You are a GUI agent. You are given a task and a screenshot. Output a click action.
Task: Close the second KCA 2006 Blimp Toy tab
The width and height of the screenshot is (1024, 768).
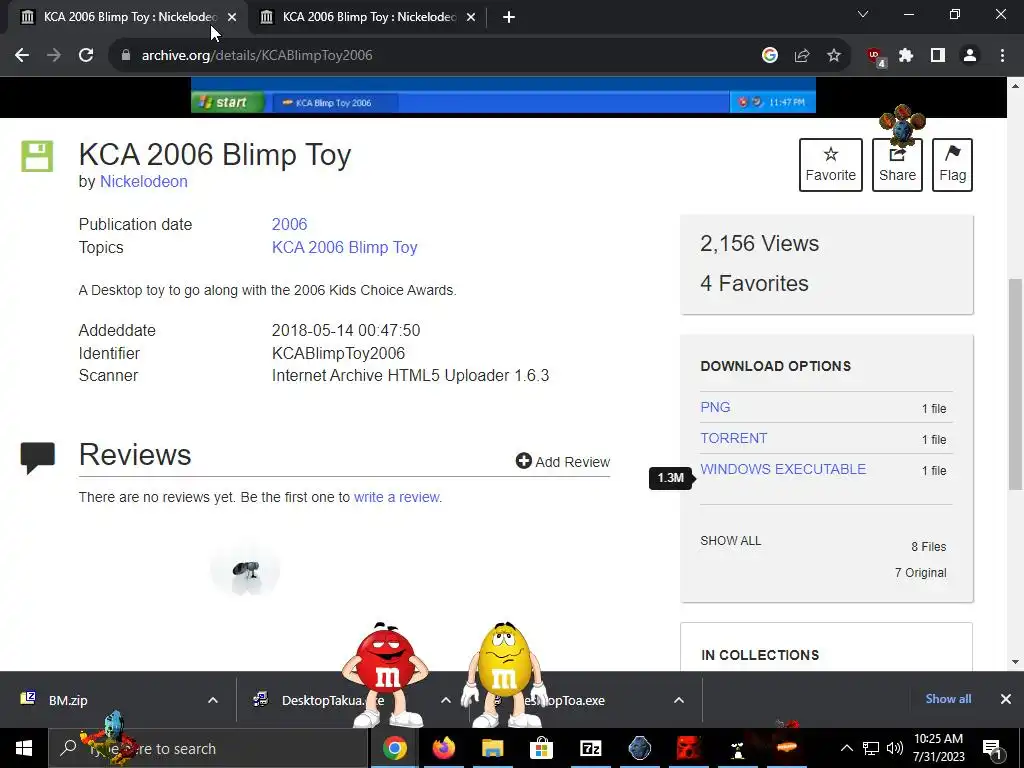click(x=471, y=17)
